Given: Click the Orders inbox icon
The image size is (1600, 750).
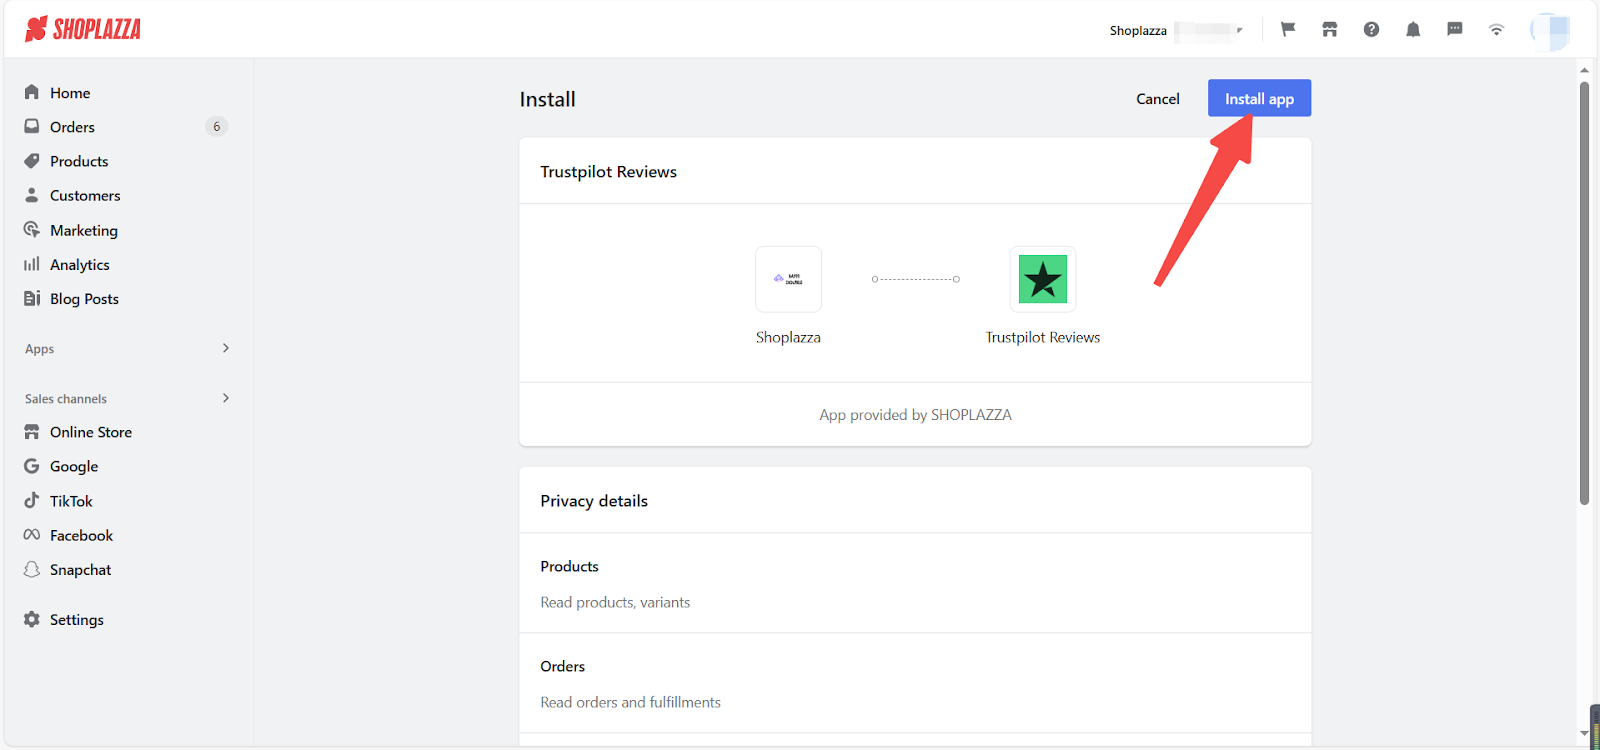Looking at the screenshot, I should tap(32, 127).
